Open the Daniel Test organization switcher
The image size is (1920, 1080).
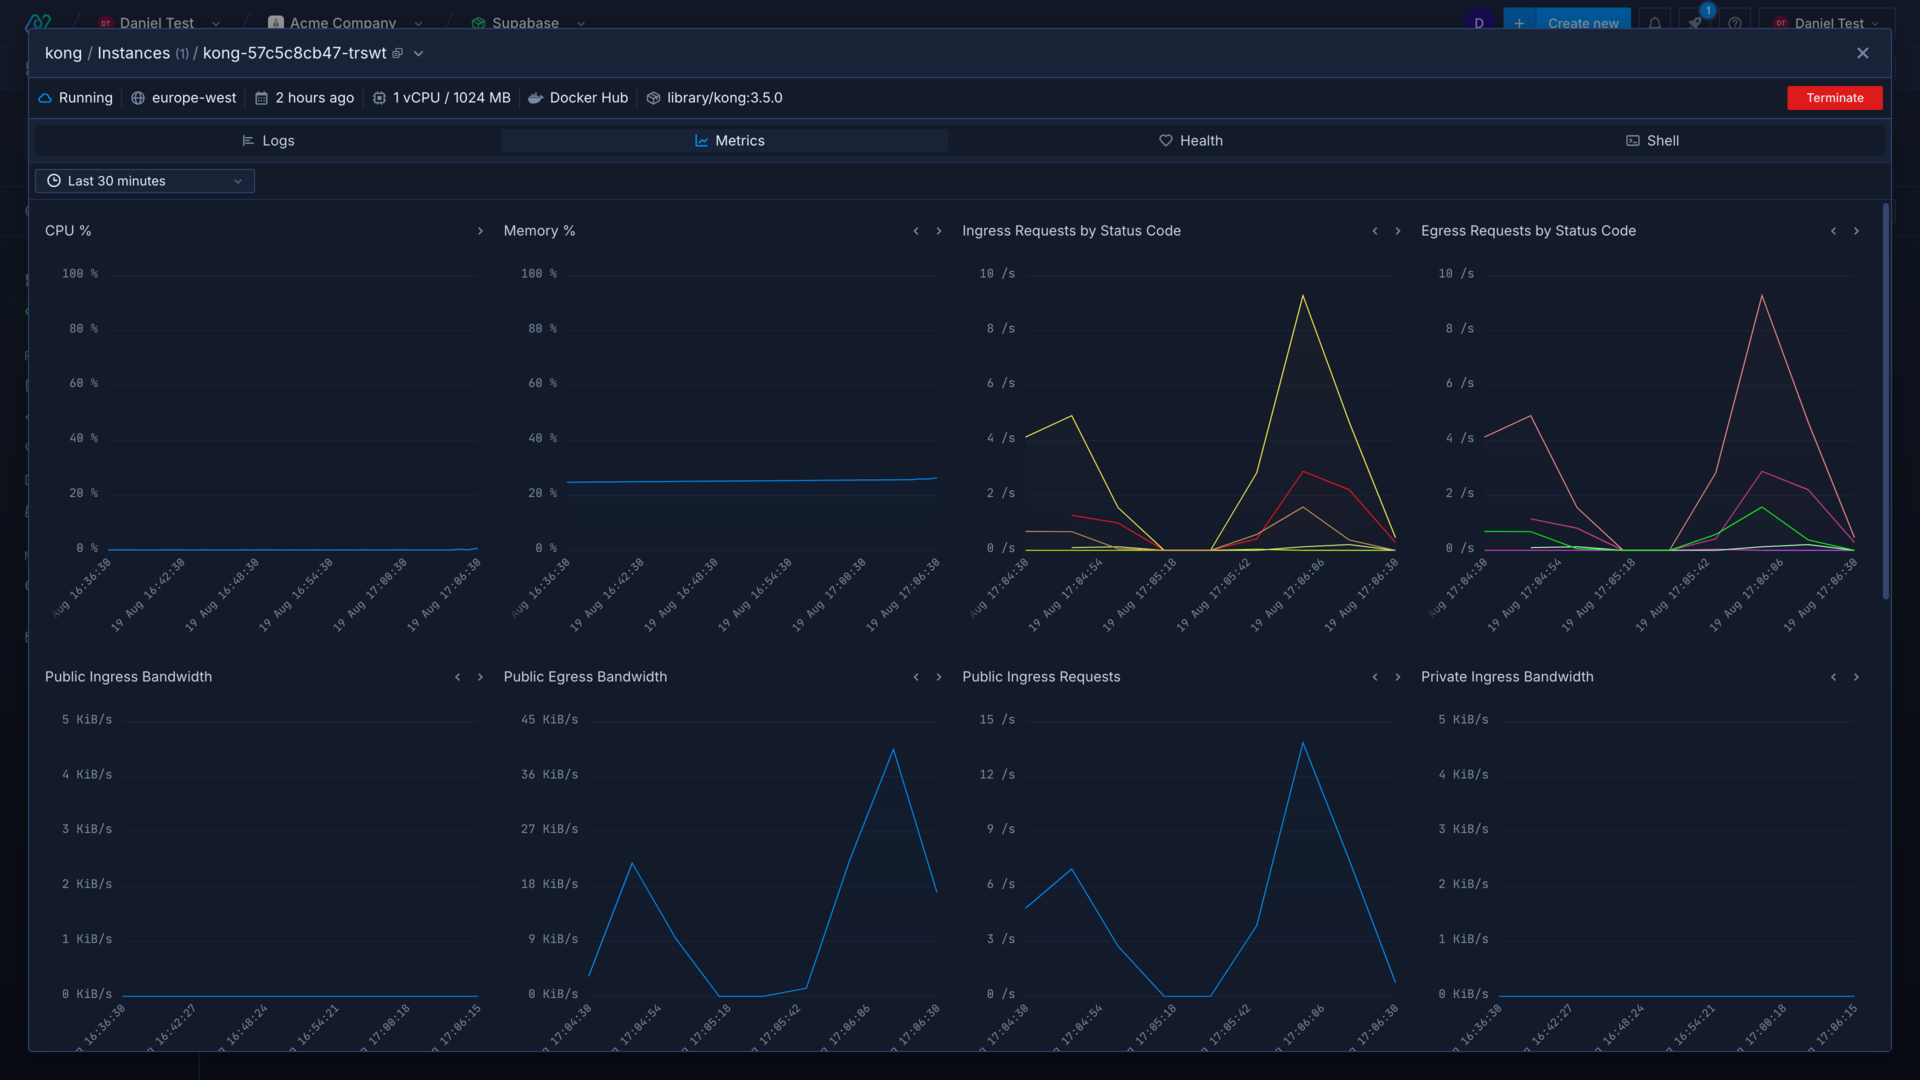[x=159, y=22]
